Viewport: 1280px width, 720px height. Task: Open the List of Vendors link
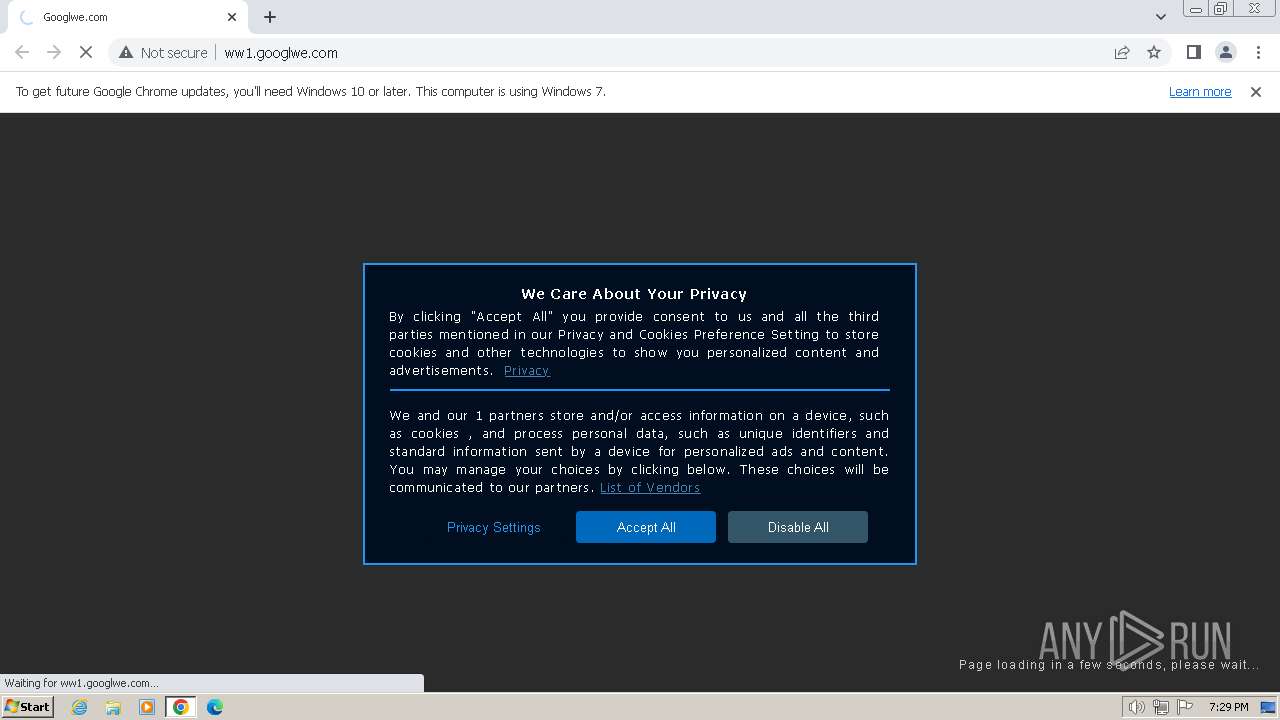(650, 487)
